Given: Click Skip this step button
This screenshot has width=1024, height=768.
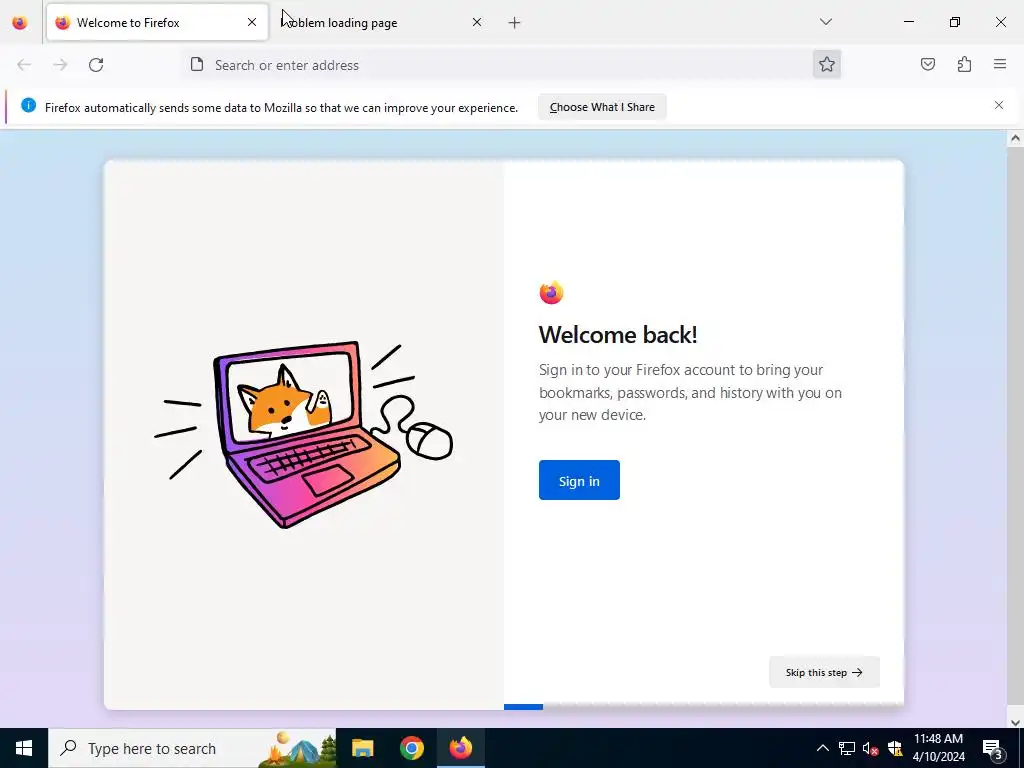Looking at the screenshot, I should point(824,672).
